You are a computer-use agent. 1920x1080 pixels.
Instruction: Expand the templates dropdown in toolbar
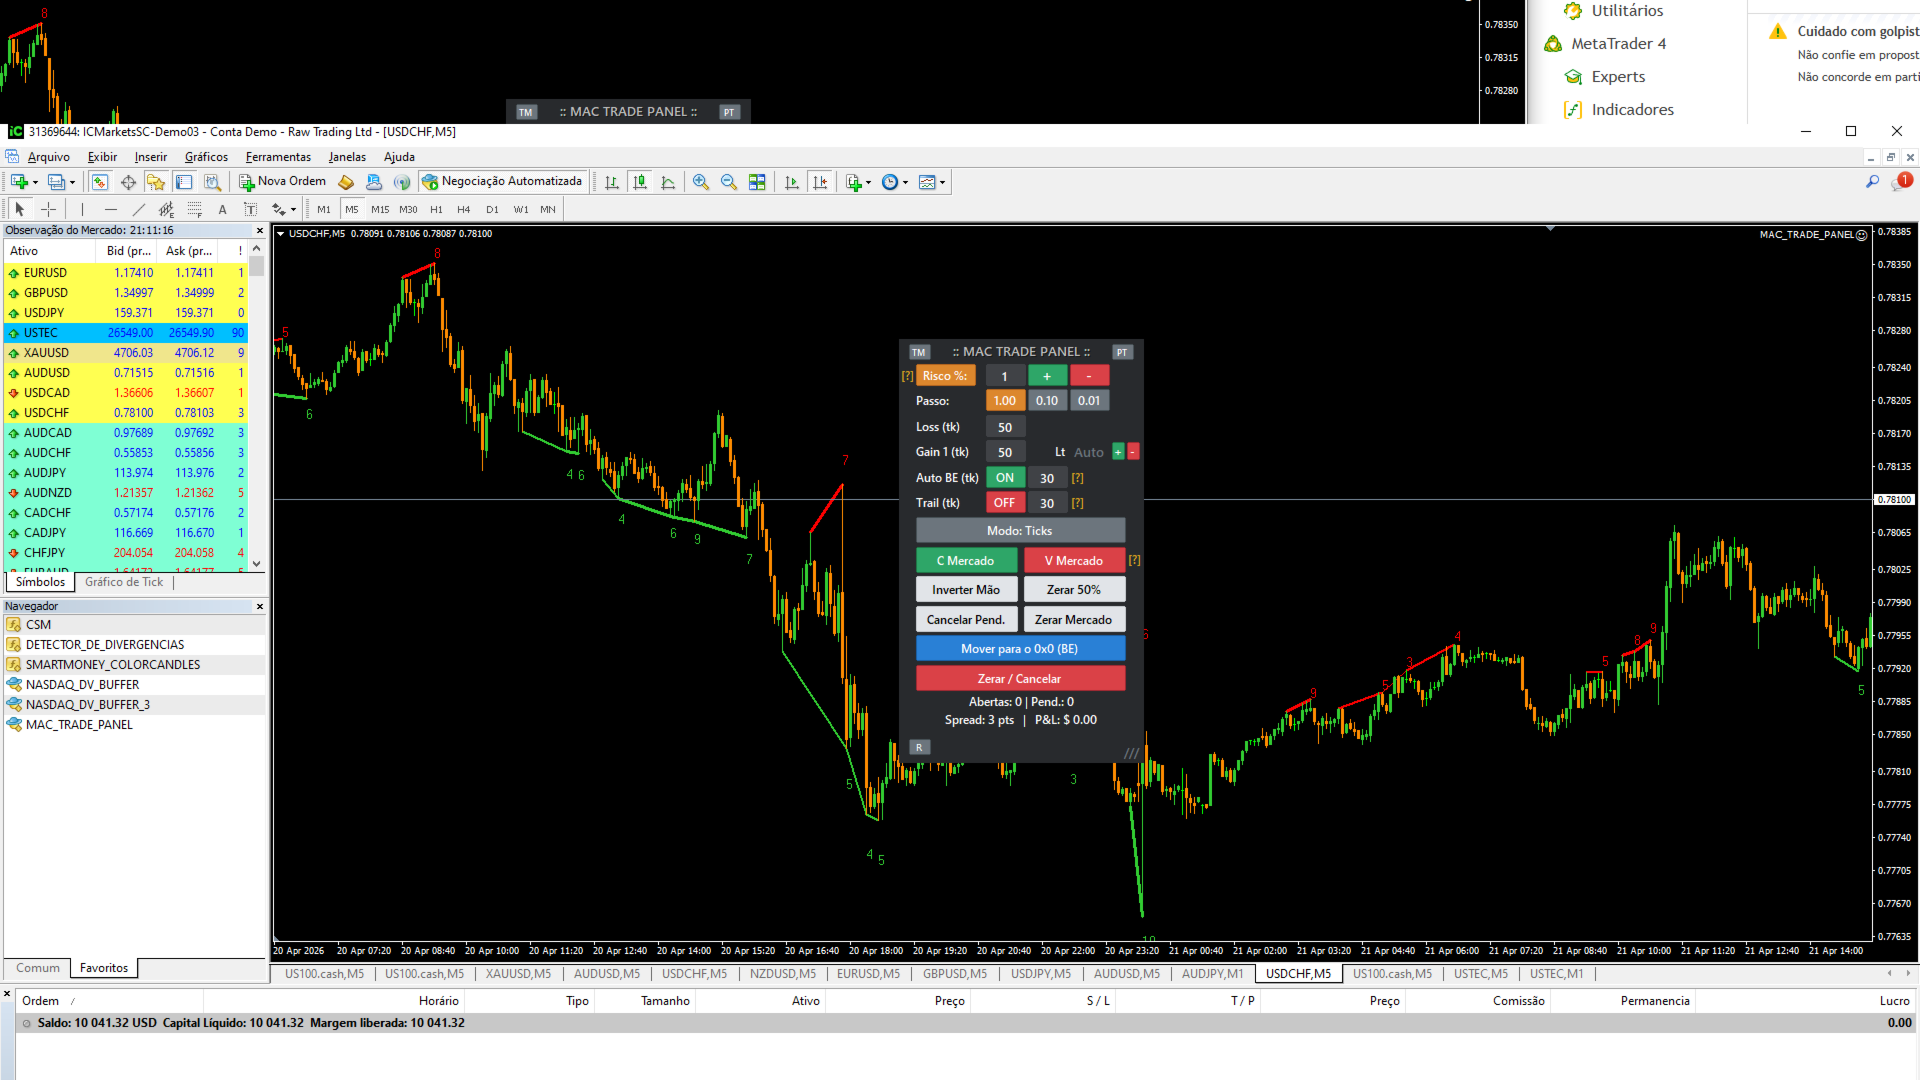942,182
